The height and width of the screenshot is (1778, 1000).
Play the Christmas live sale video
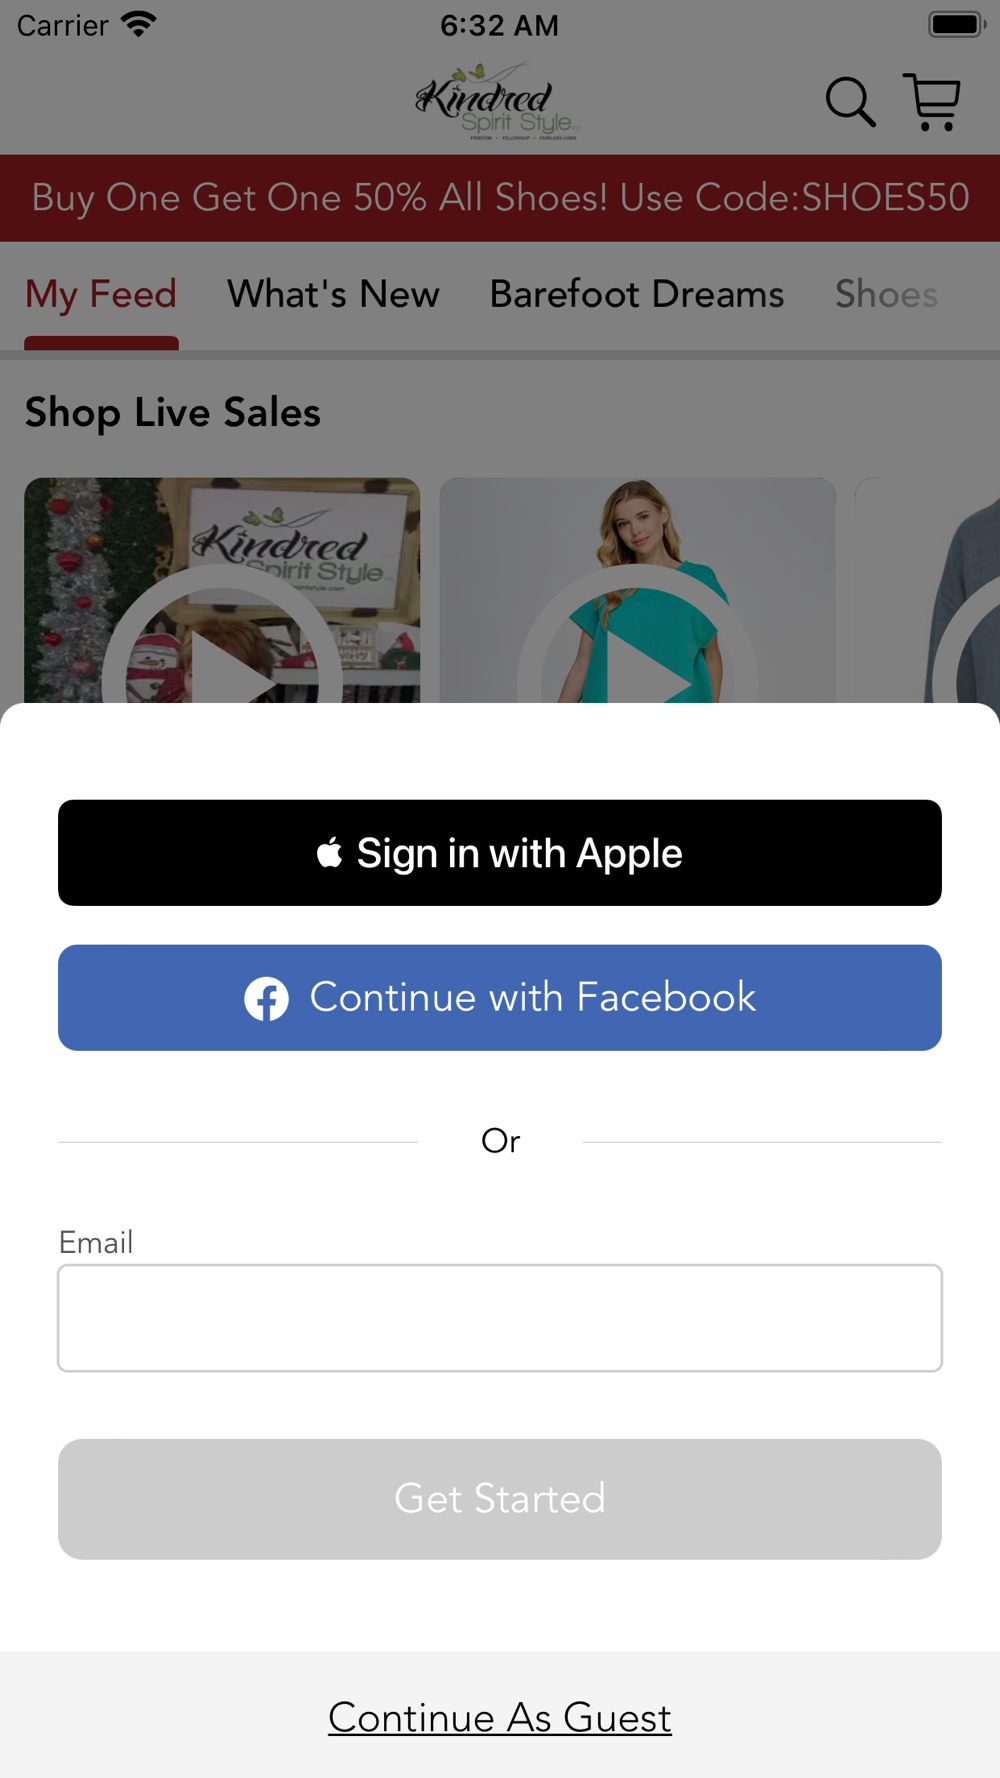222,590
